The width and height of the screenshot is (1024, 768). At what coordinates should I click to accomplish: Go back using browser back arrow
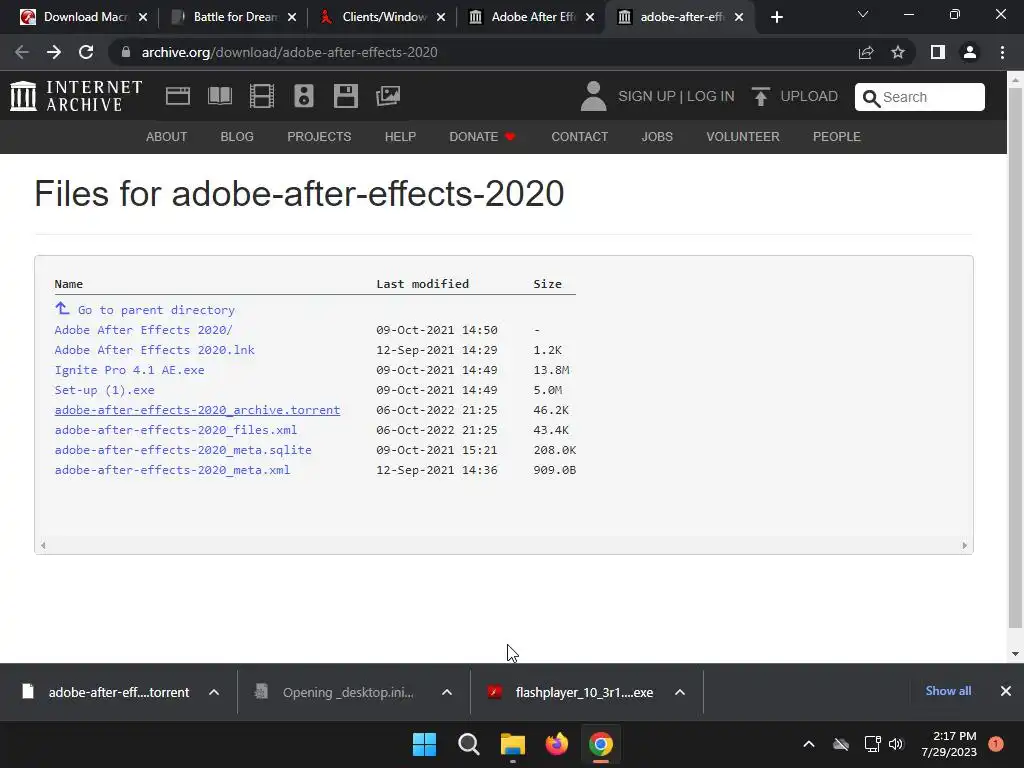tap(22, 52)
